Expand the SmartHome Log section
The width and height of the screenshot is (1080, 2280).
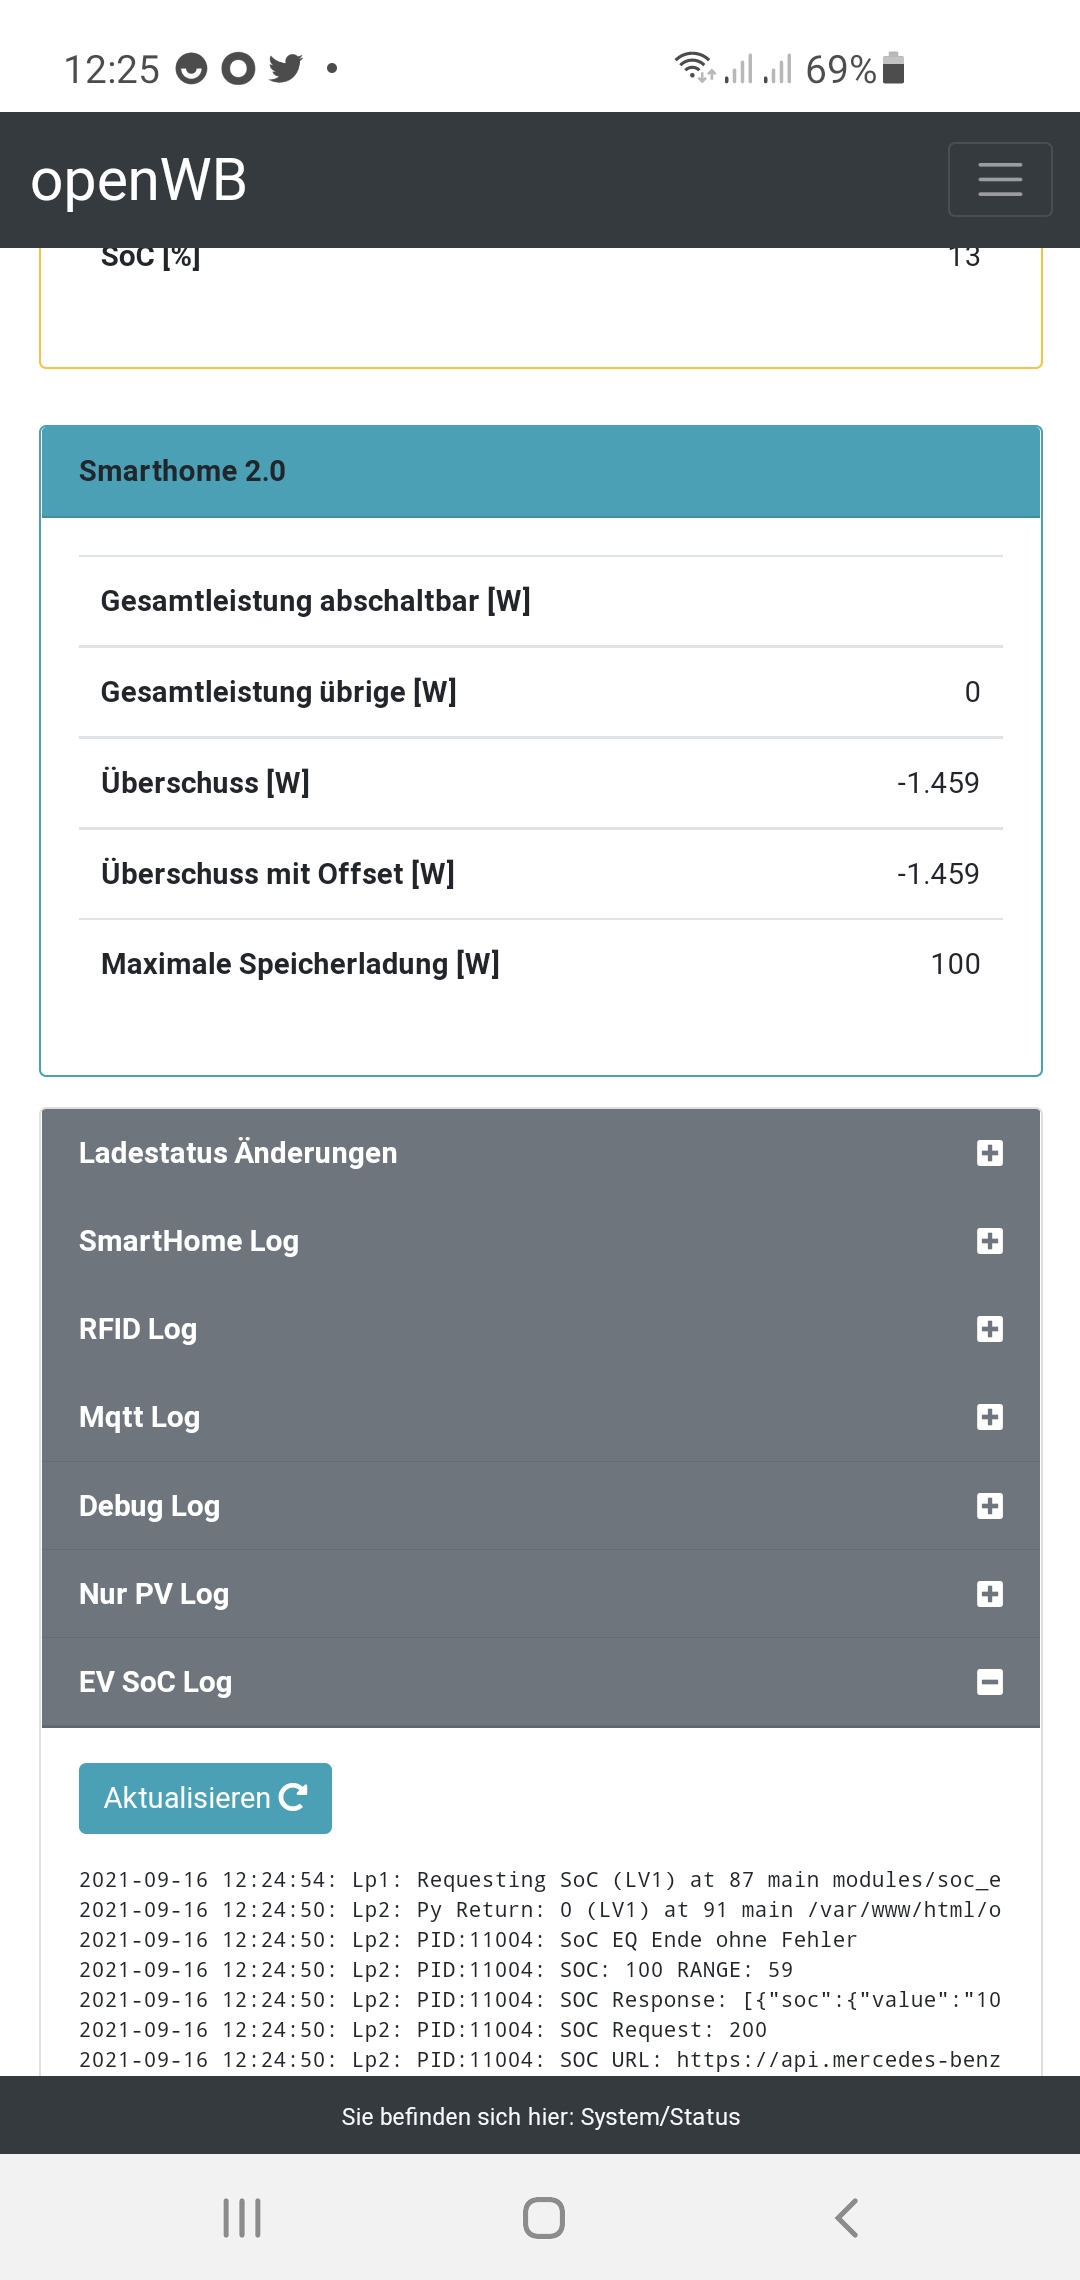click(x=189, y=1241)
